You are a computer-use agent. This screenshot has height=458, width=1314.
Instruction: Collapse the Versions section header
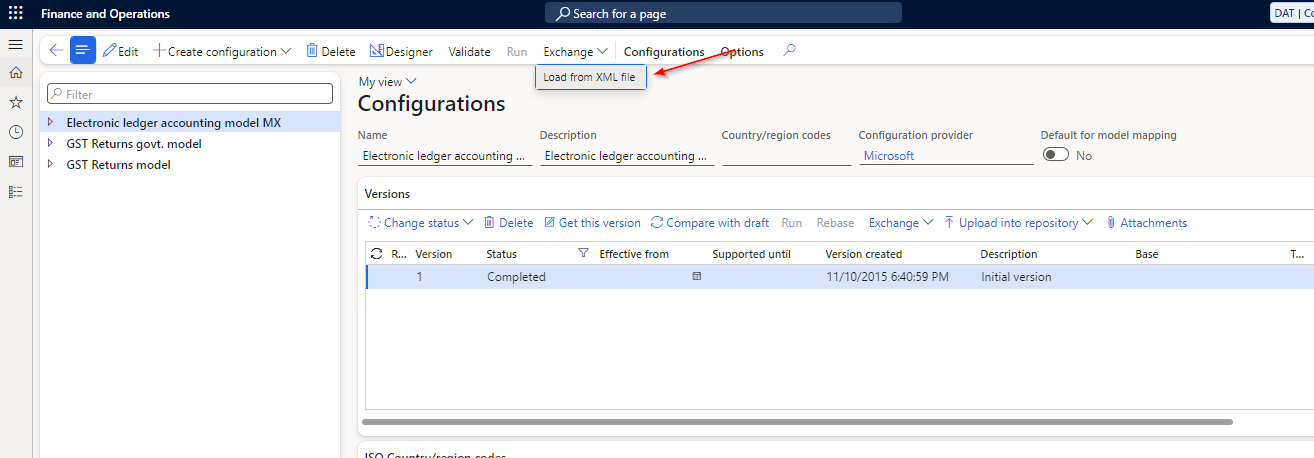pos(387,193)
